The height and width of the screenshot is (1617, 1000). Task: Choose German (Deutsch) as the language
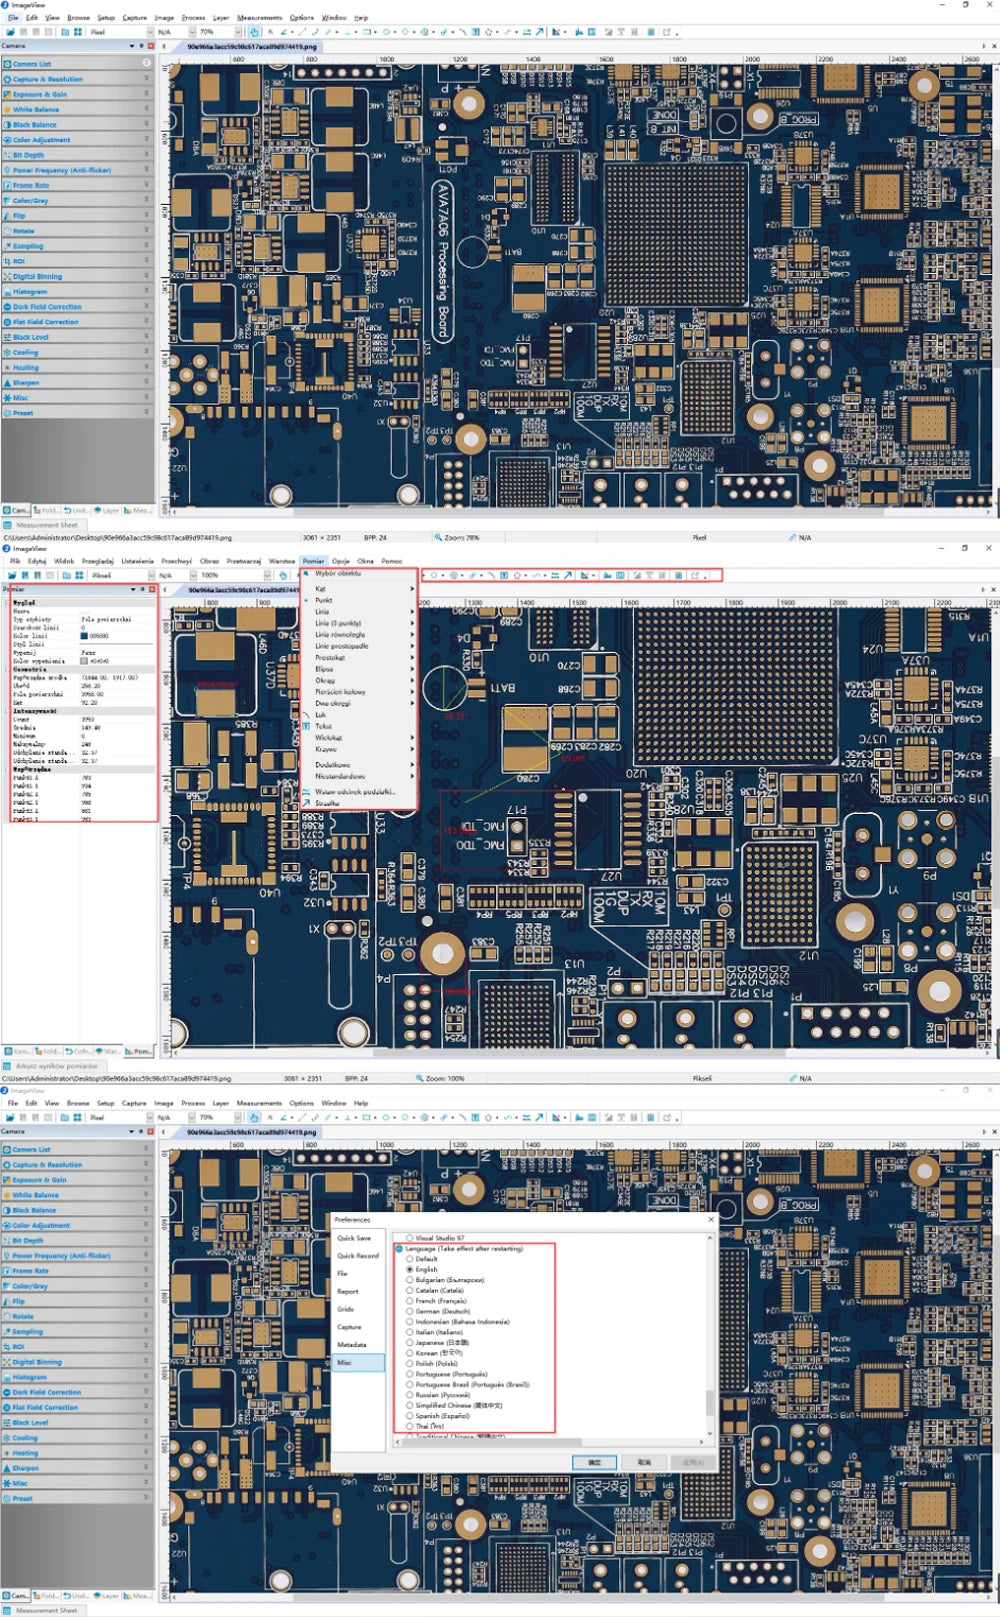point(410,1311)
